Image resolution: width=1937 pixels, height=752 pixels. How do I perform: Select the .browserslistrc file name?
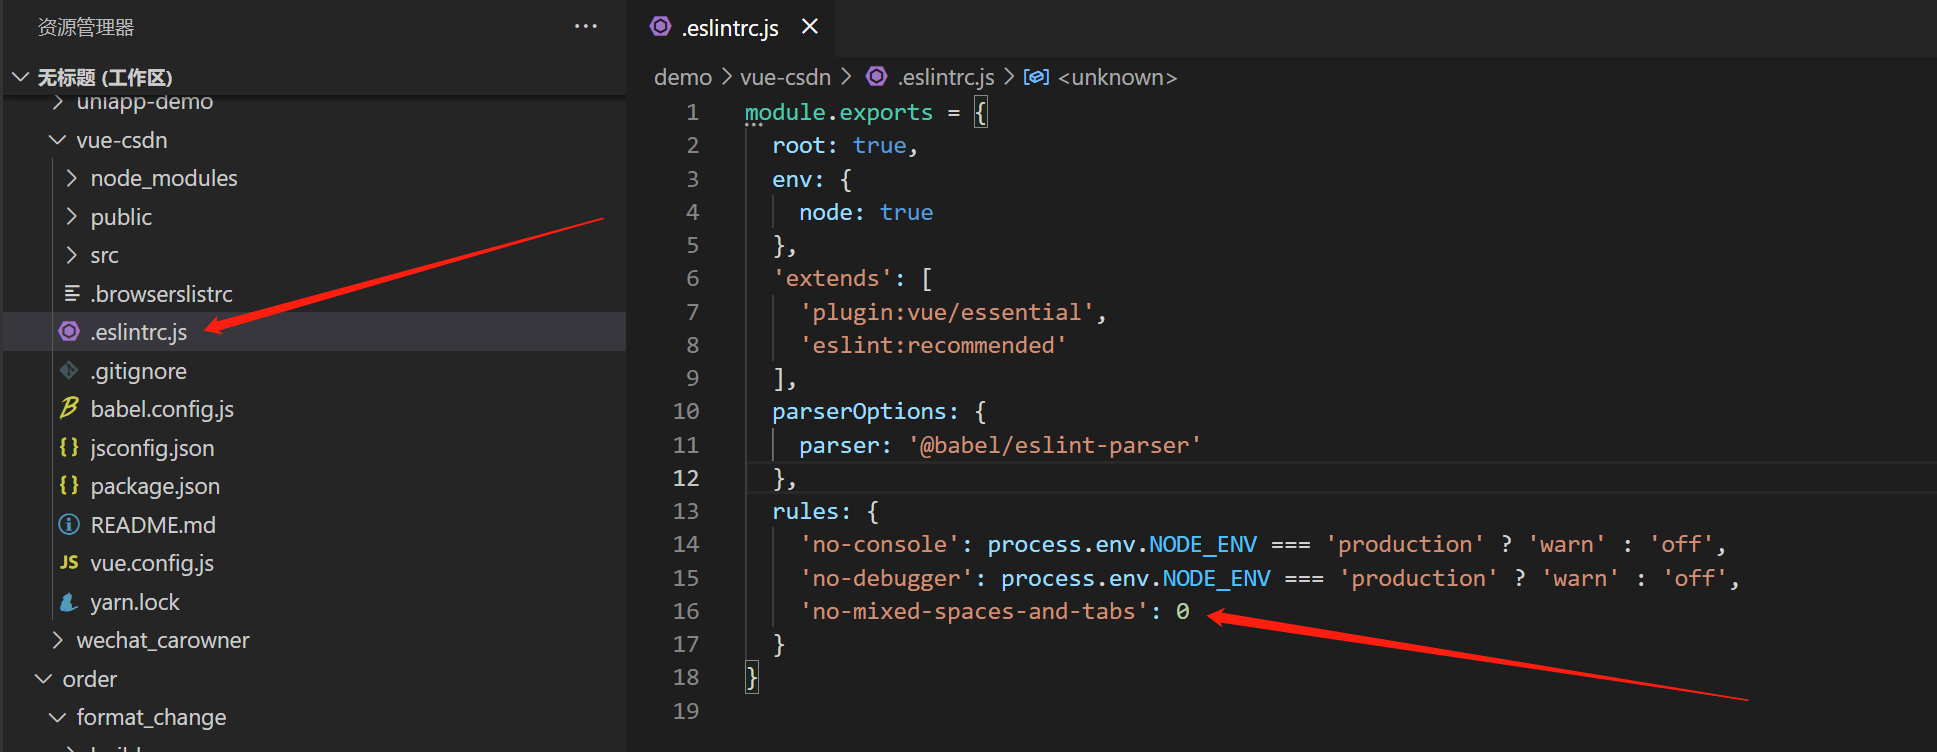pos(161,294)
